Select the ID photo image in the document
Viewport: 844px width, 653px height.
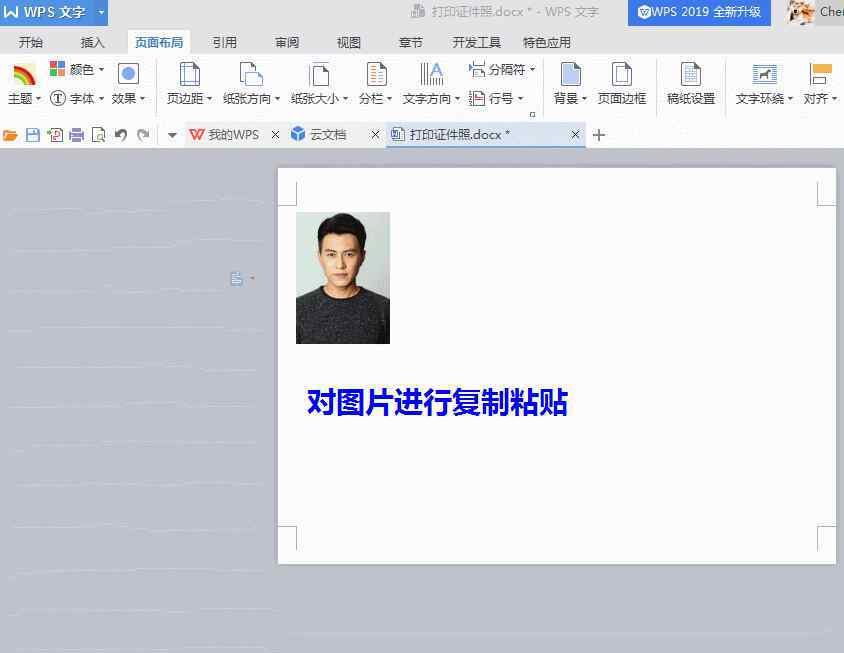(x=343, y=278)
